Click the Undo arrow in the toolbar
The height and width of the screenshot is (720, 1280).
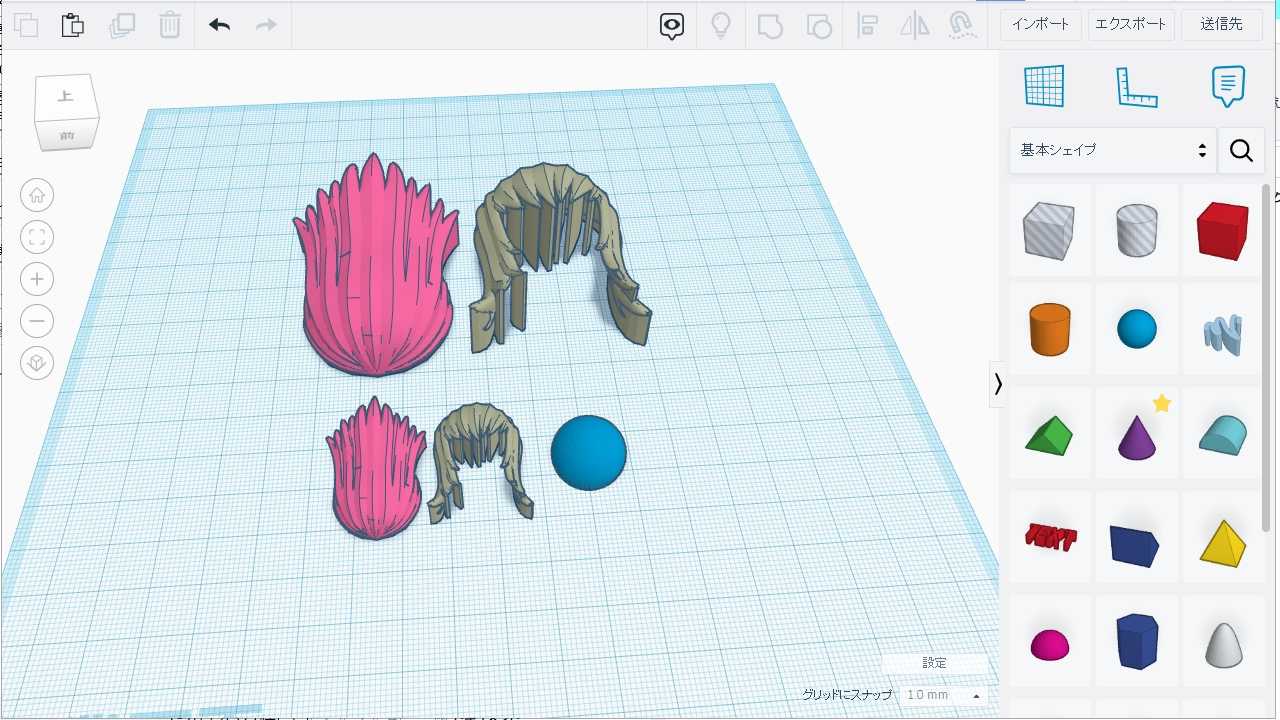coord(219,25)
